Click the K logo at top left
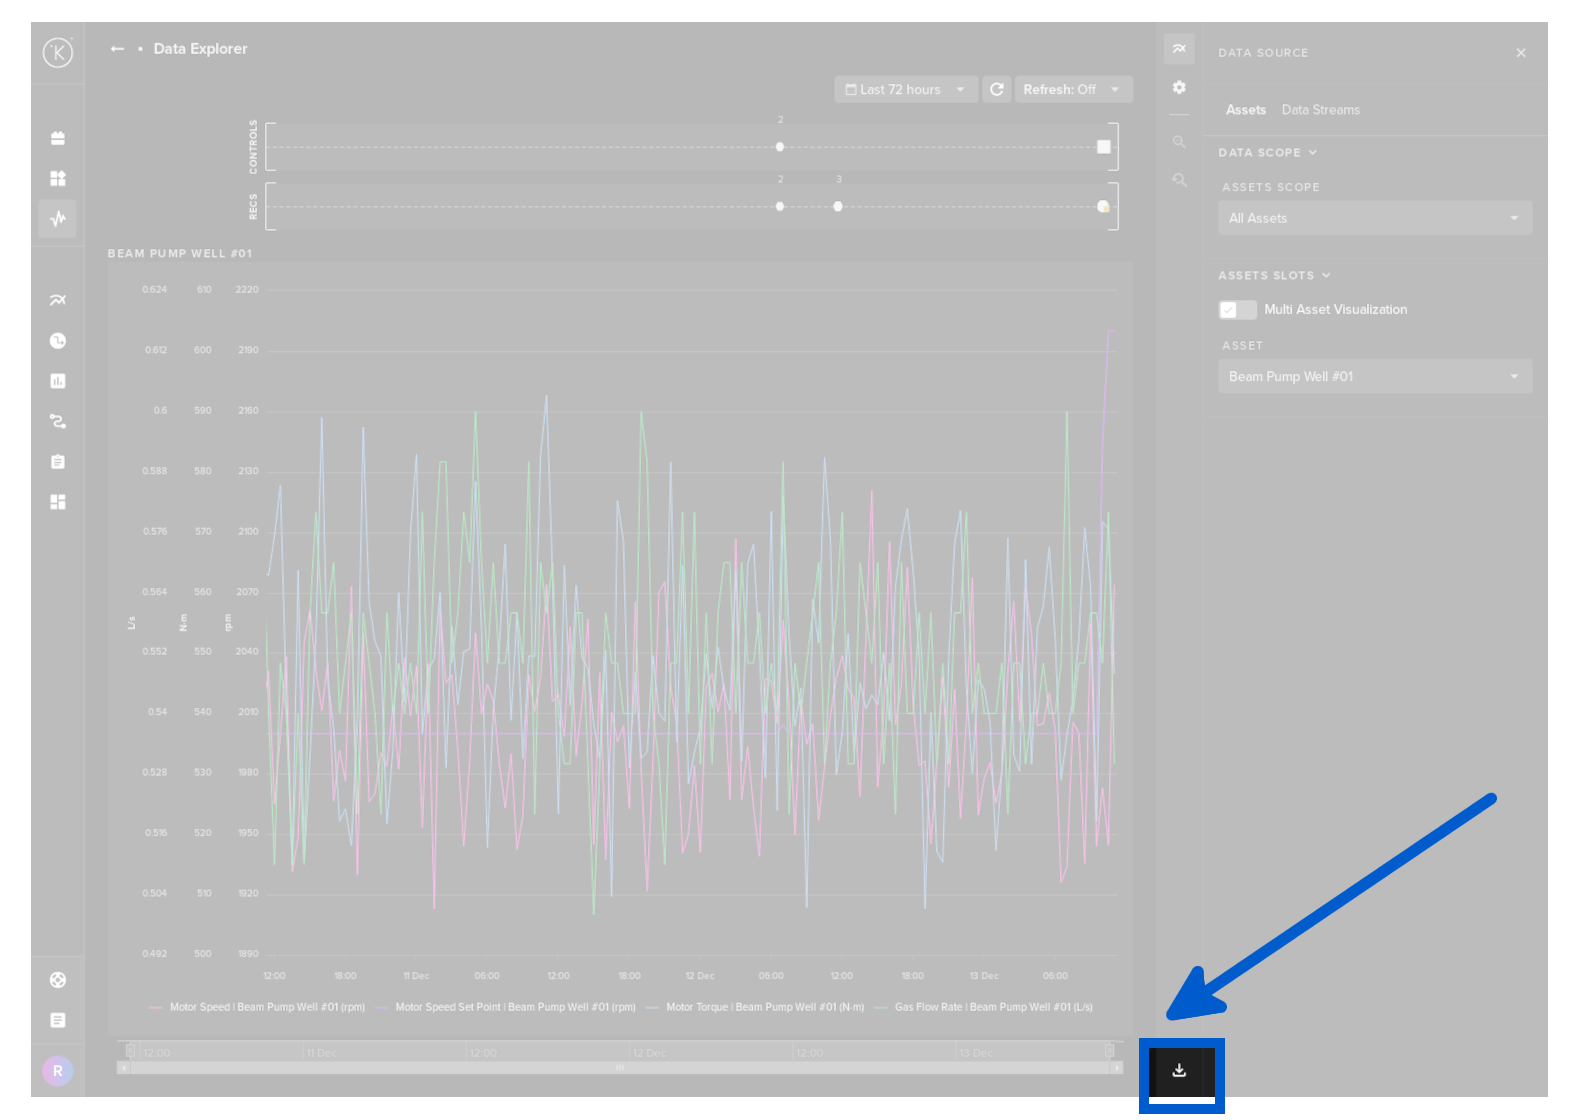 [x=58, y=52]
